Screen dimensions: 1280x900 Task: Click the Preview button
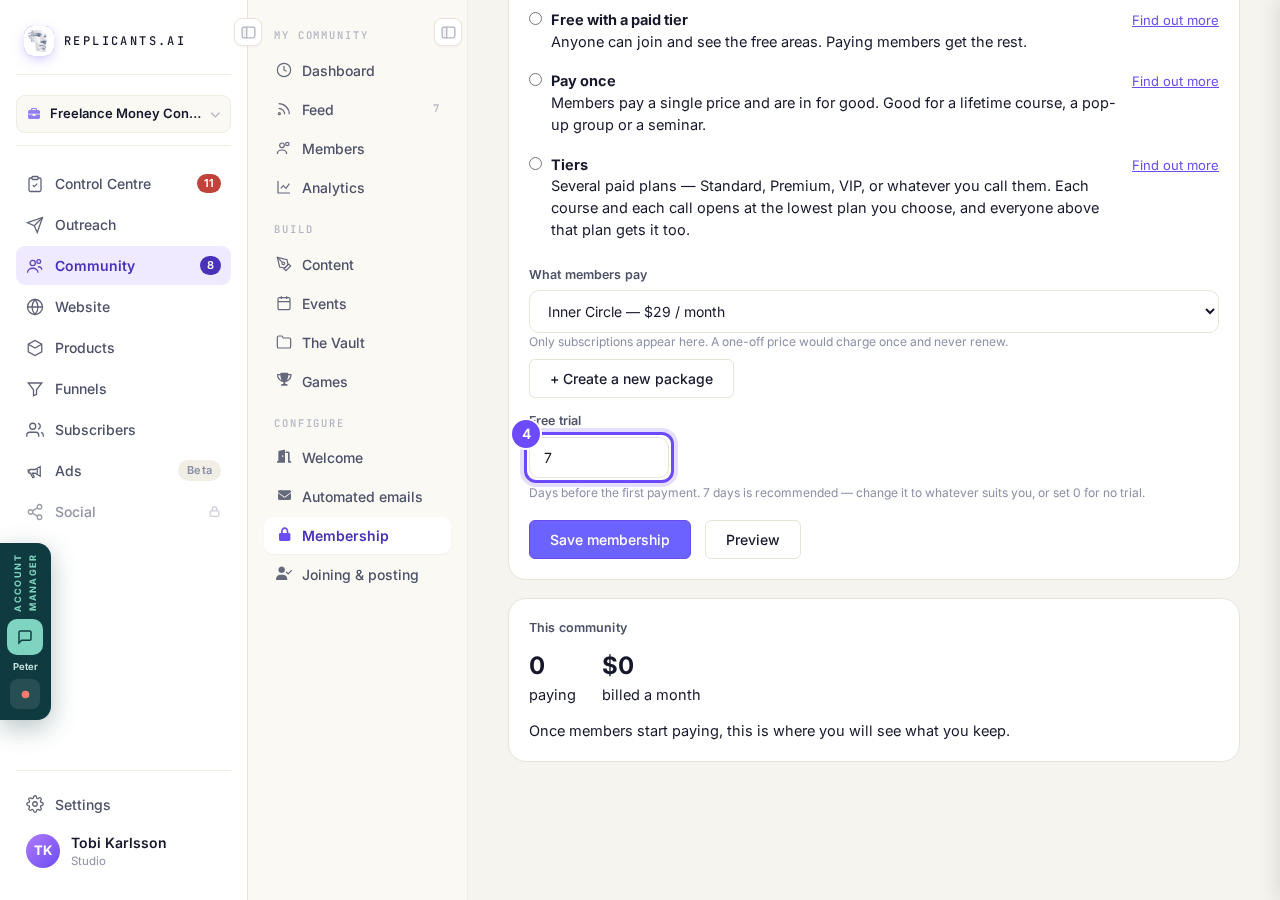753,540
